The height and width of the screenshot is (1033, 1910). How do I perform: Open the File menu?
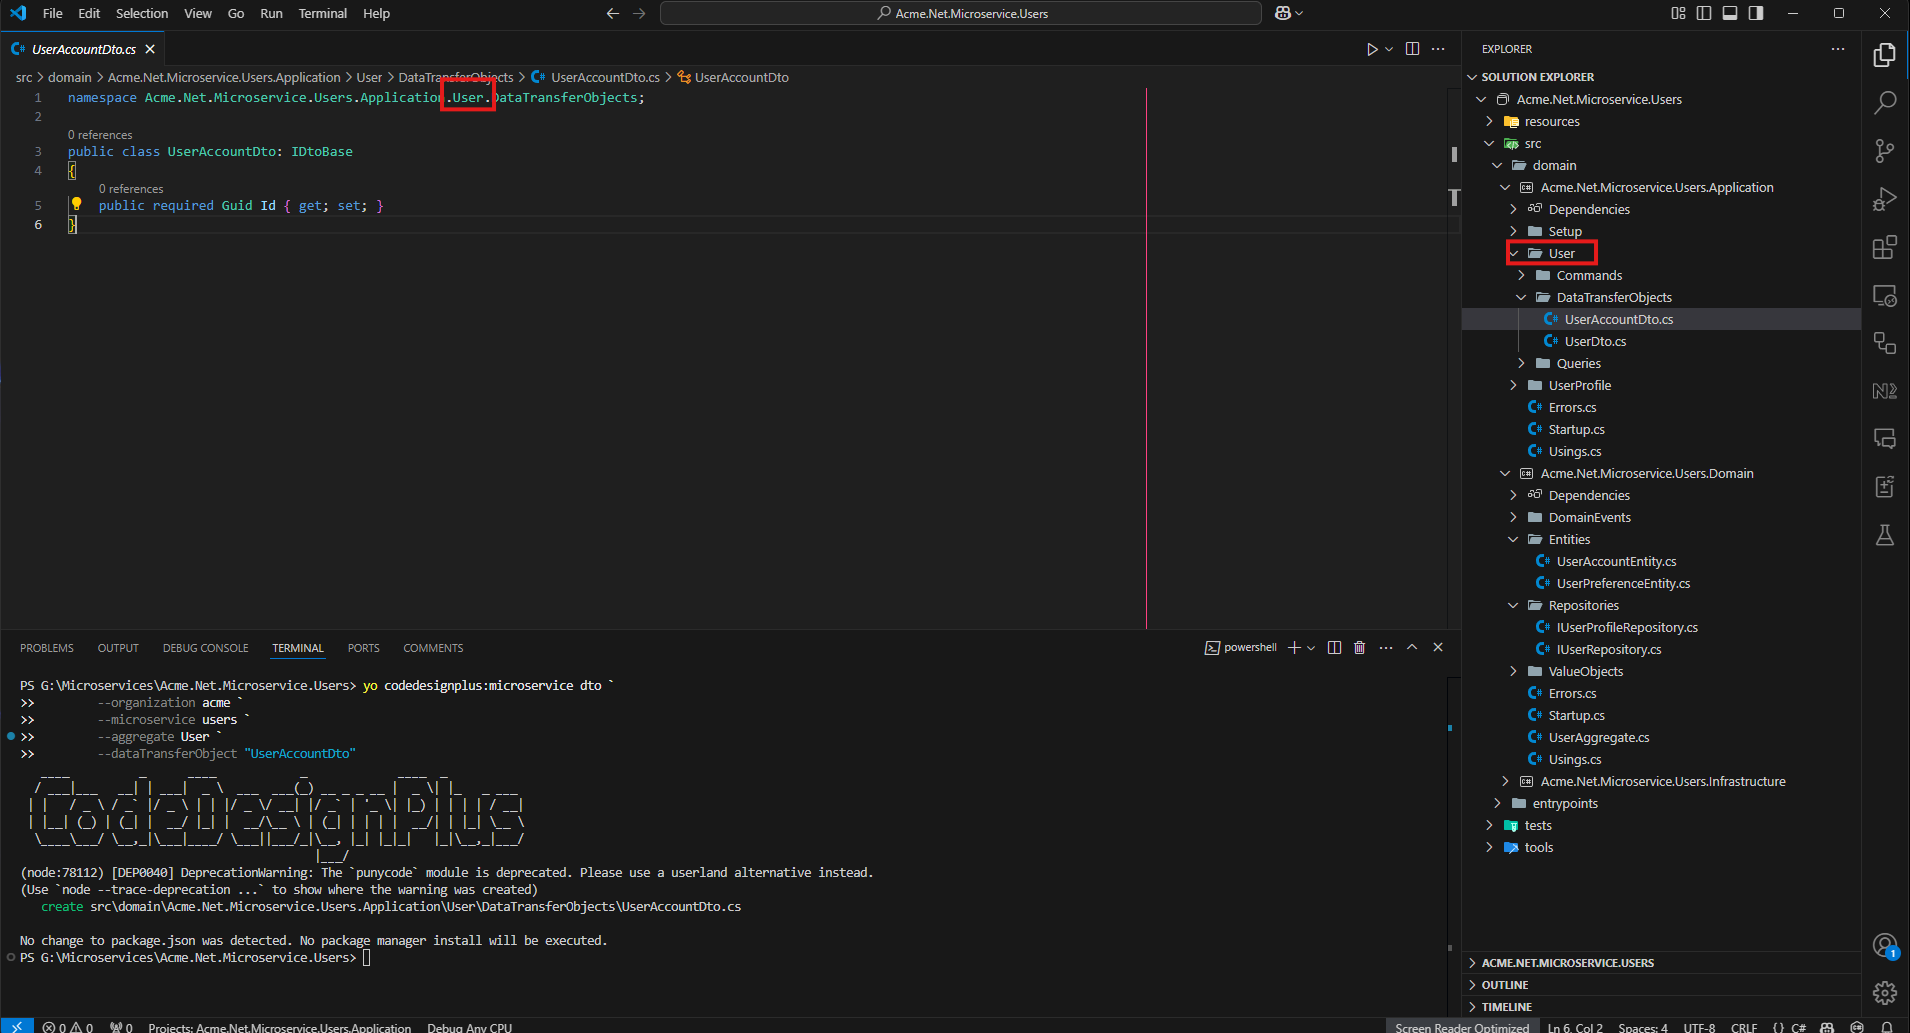coord(53,13)
